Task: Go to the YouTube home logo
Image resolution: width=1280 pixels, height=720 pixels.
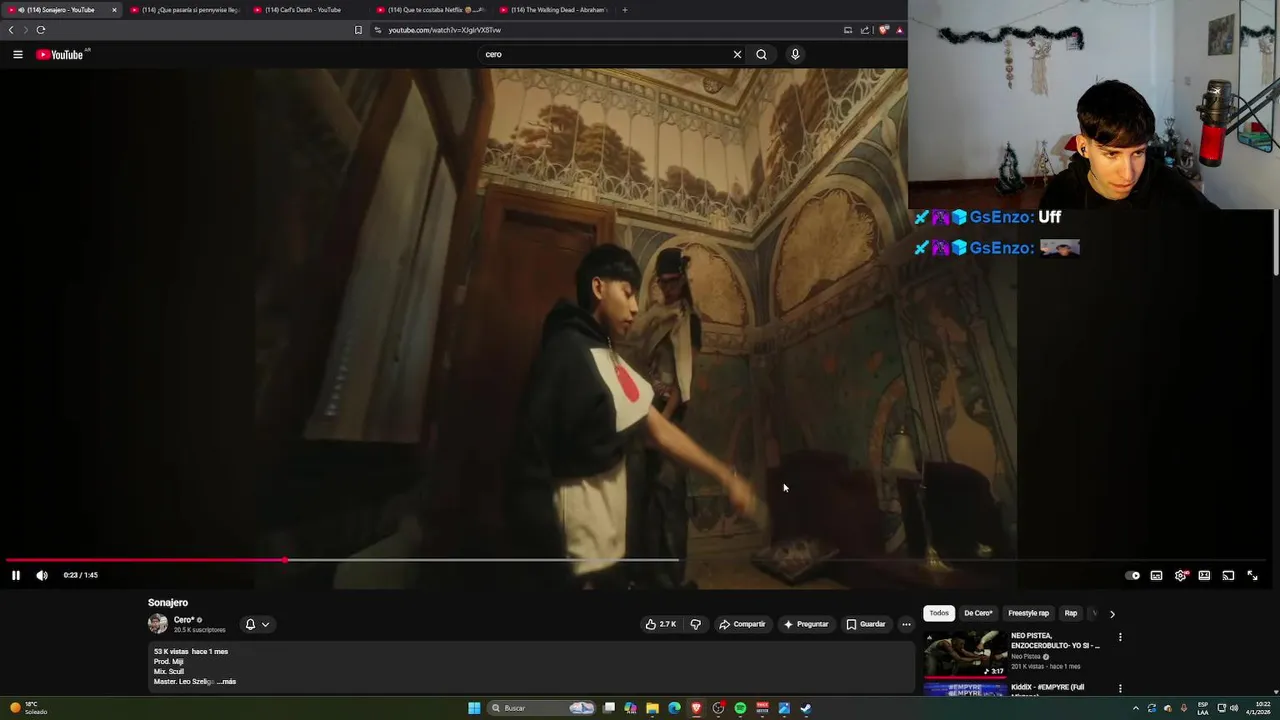Action: coord(62,54)
